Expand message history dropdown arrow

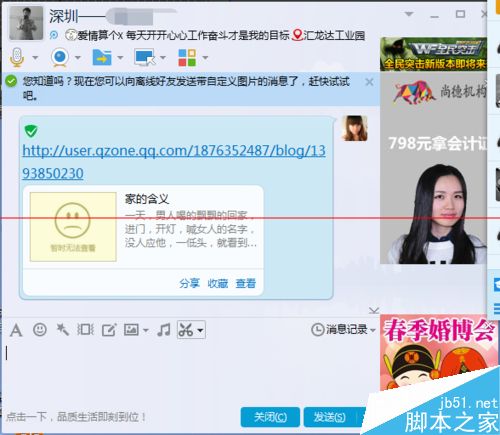pyautogui.click(x=373, y=330)
